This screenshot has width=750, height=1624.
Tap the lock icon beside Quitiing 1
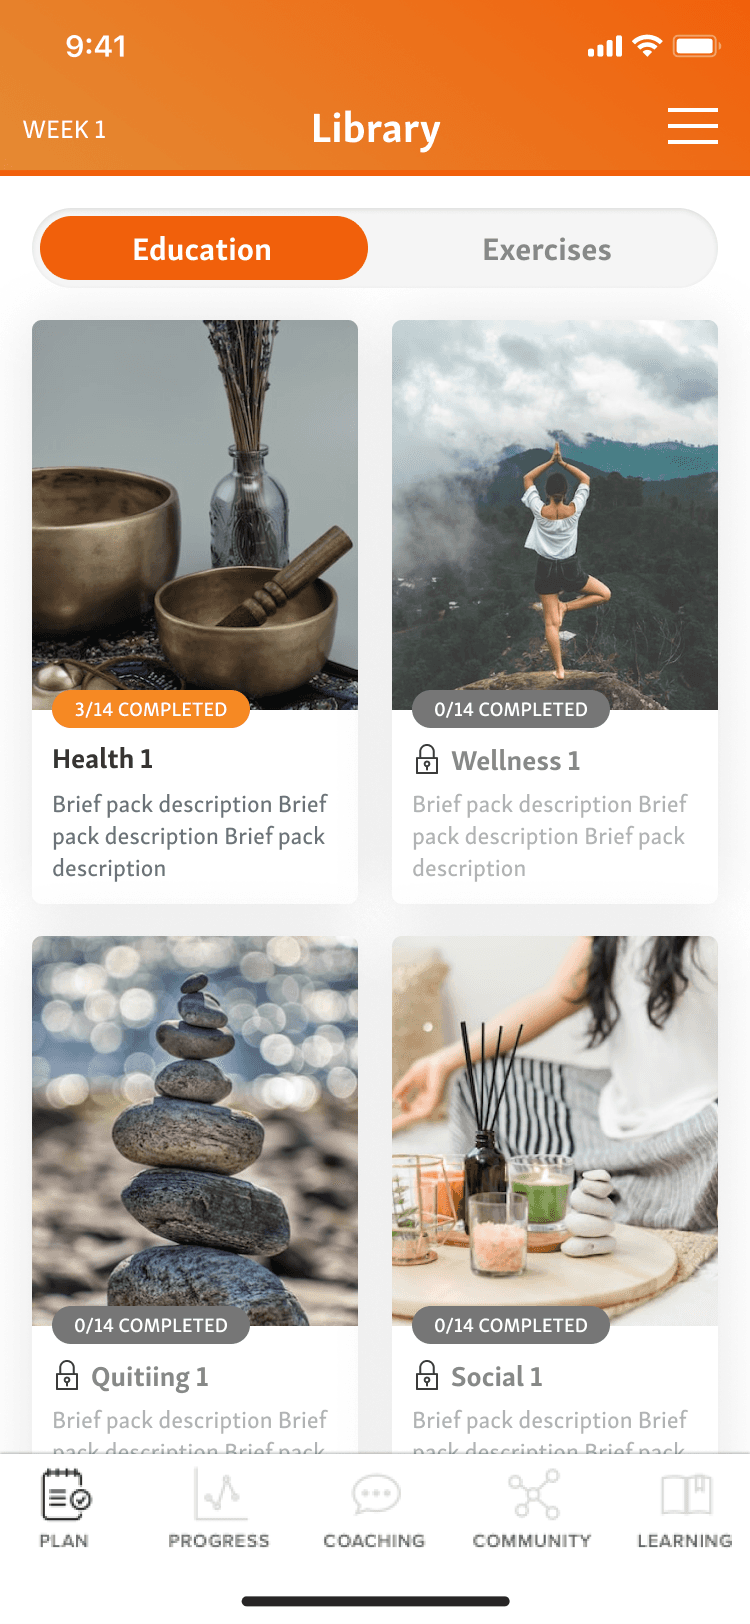67,1376
